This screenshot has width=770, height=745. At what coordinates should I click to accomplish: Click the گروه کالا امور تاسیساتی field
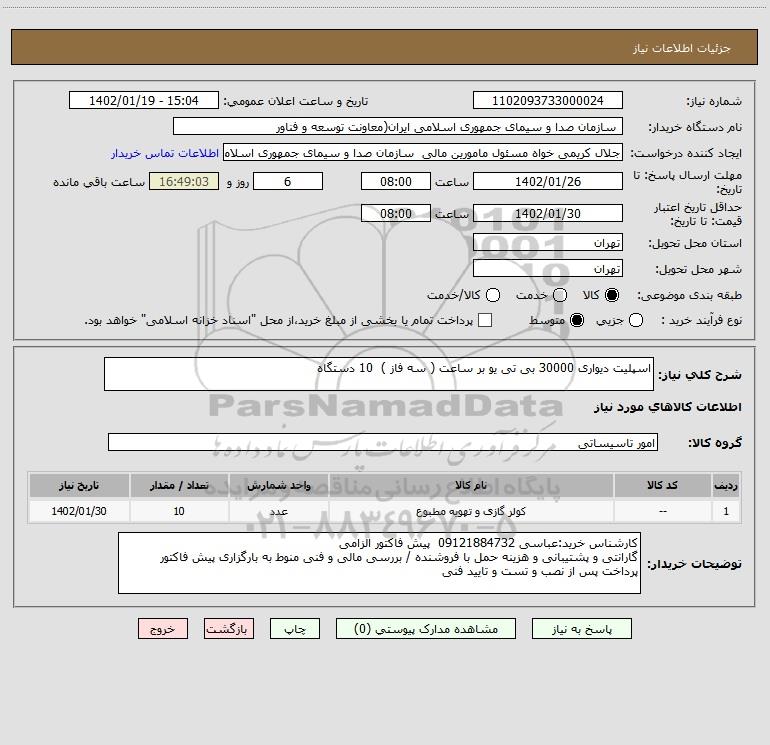(x=383, y=442)
